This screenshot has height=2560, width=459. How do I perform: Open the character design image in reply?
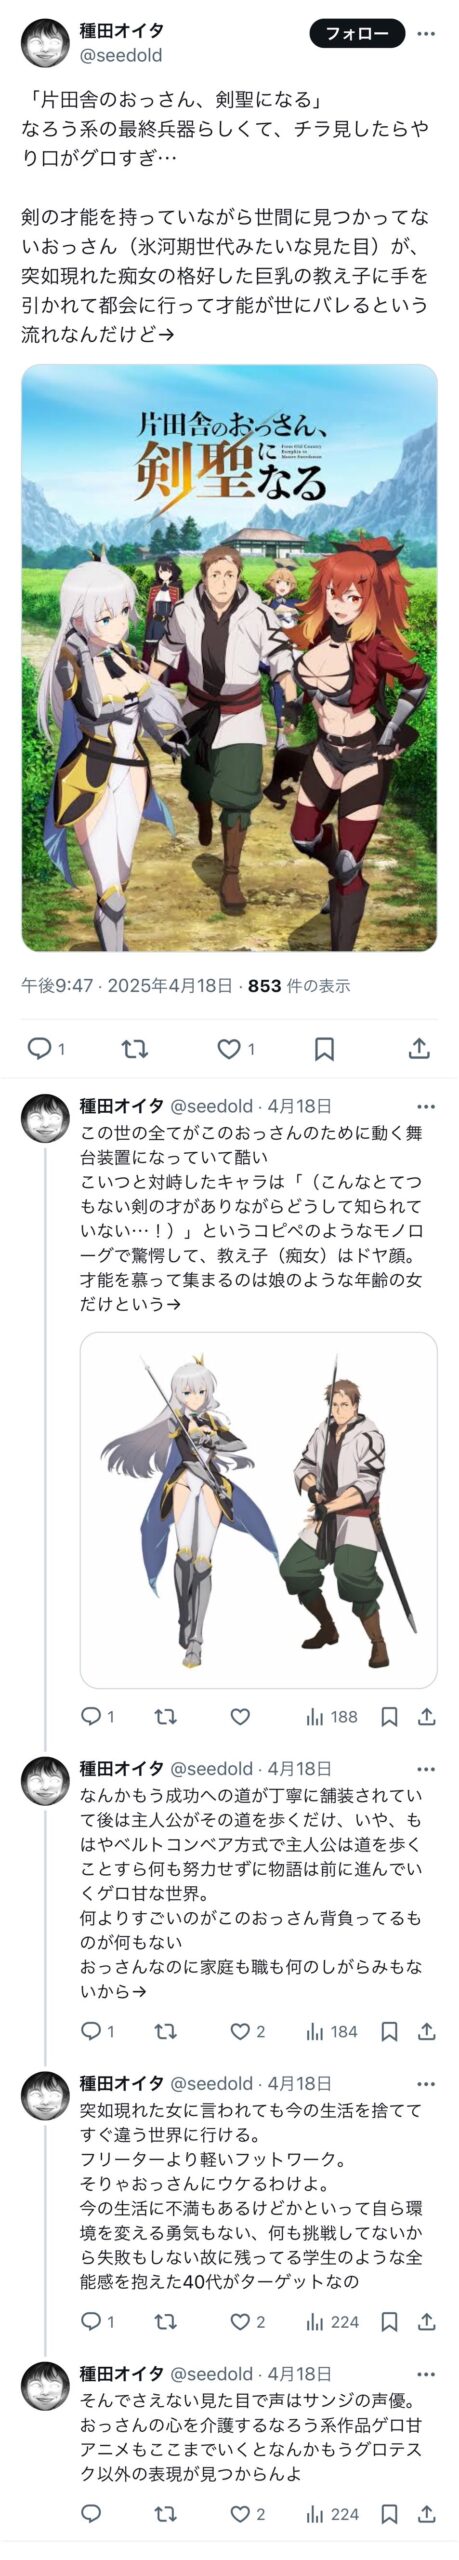pos(258,1510)
